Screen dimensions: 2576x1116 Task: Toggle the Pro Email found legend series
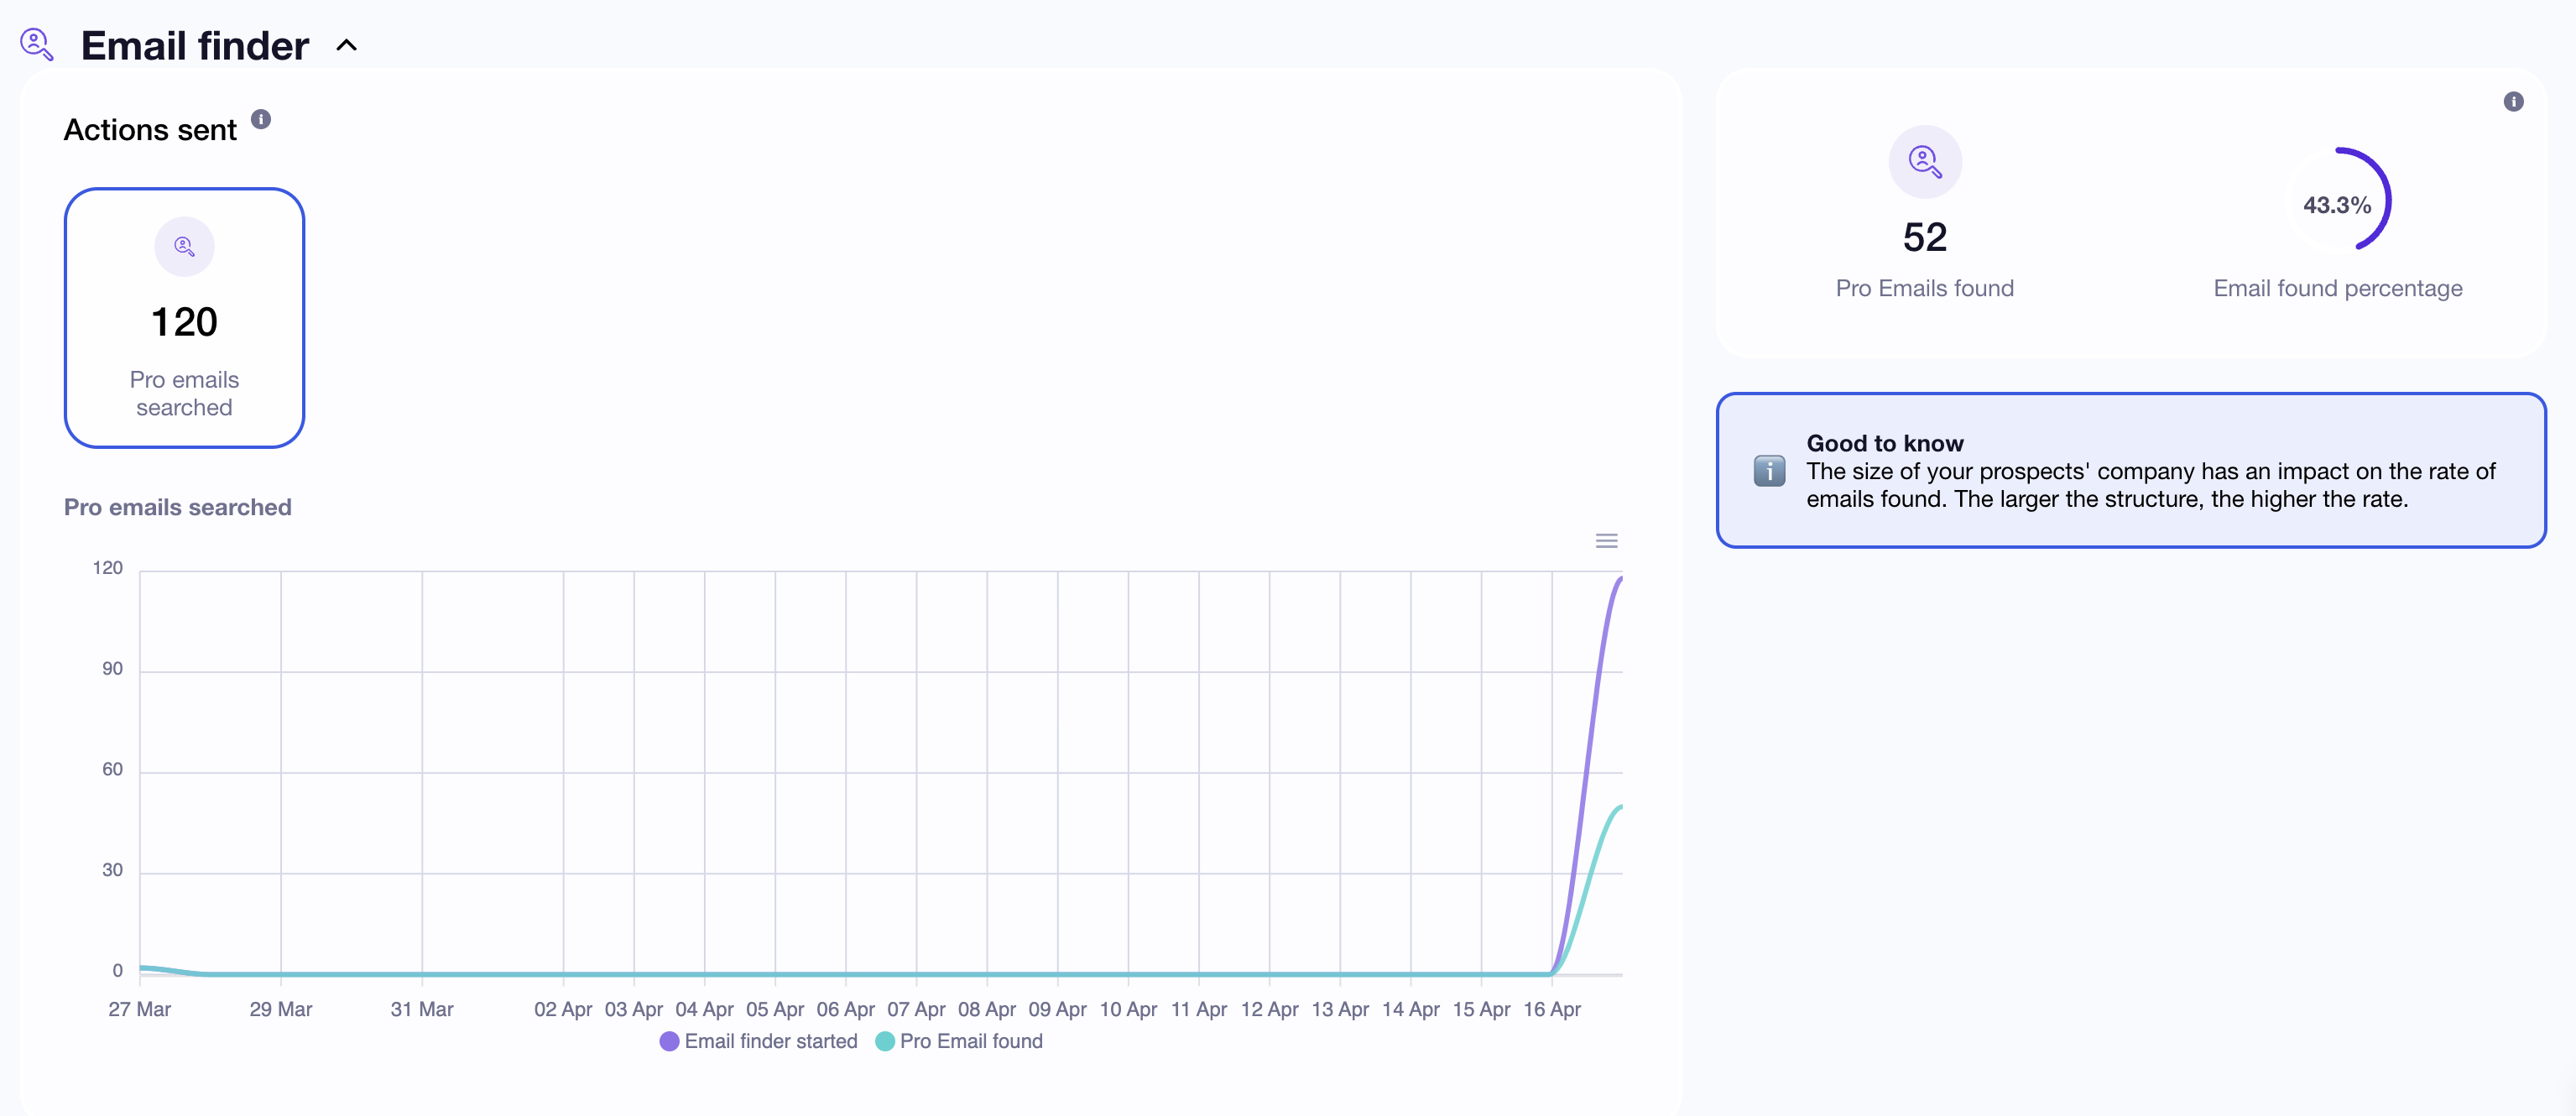click(x=959, y=1041)
